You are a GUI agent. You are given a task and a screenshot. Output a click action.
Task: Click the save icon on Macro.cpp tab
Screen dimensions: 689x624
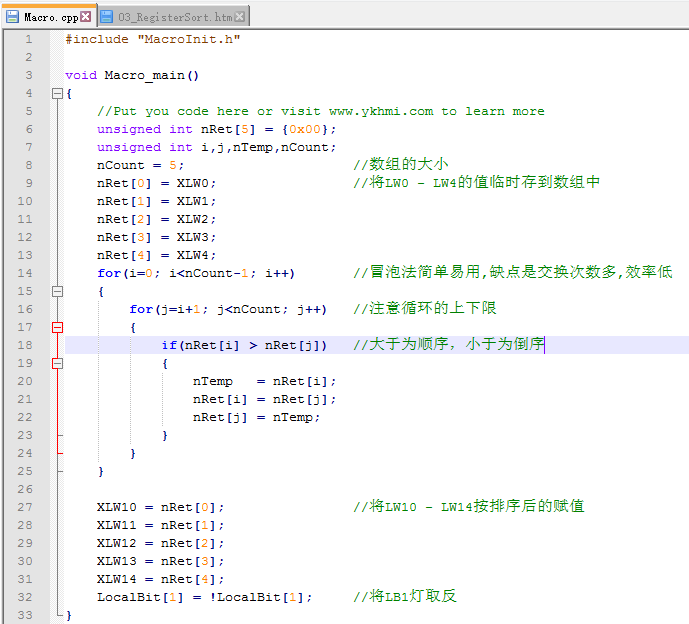tap(13, 17)
